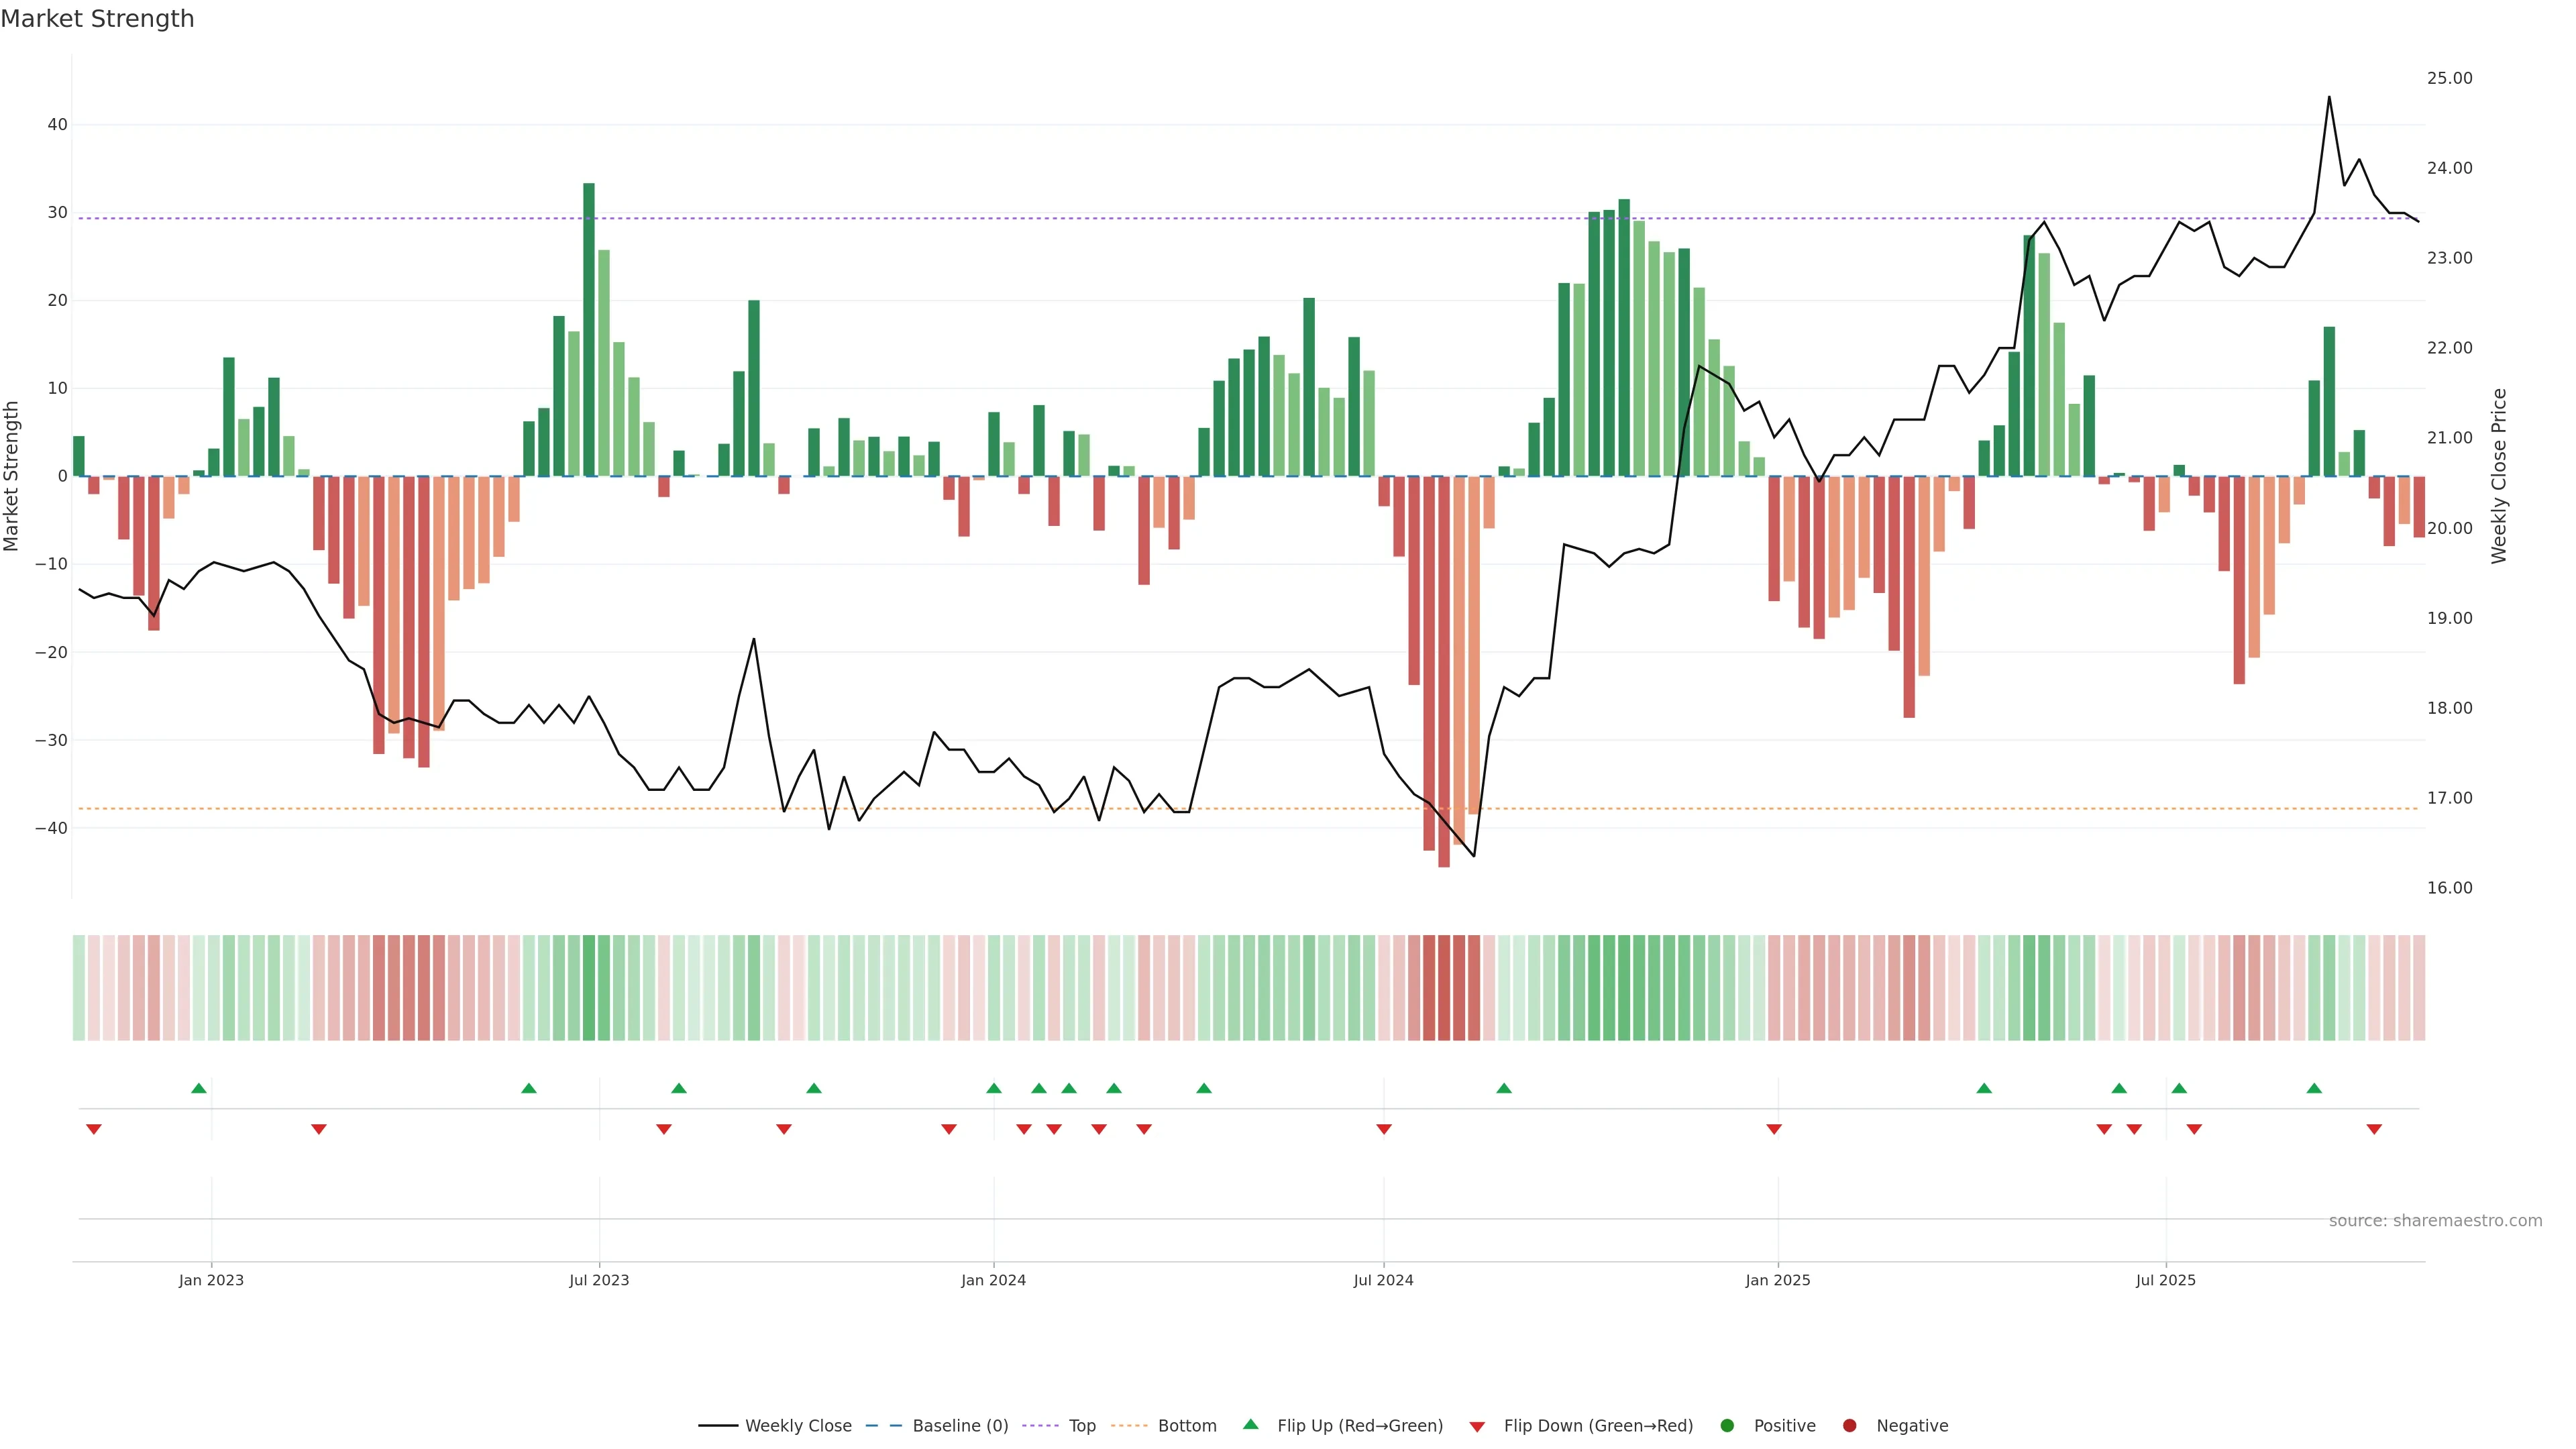2576x1449 pixels.
Task: Click Flip Down red triangle legend icon
Action: pos(1477,1427)
